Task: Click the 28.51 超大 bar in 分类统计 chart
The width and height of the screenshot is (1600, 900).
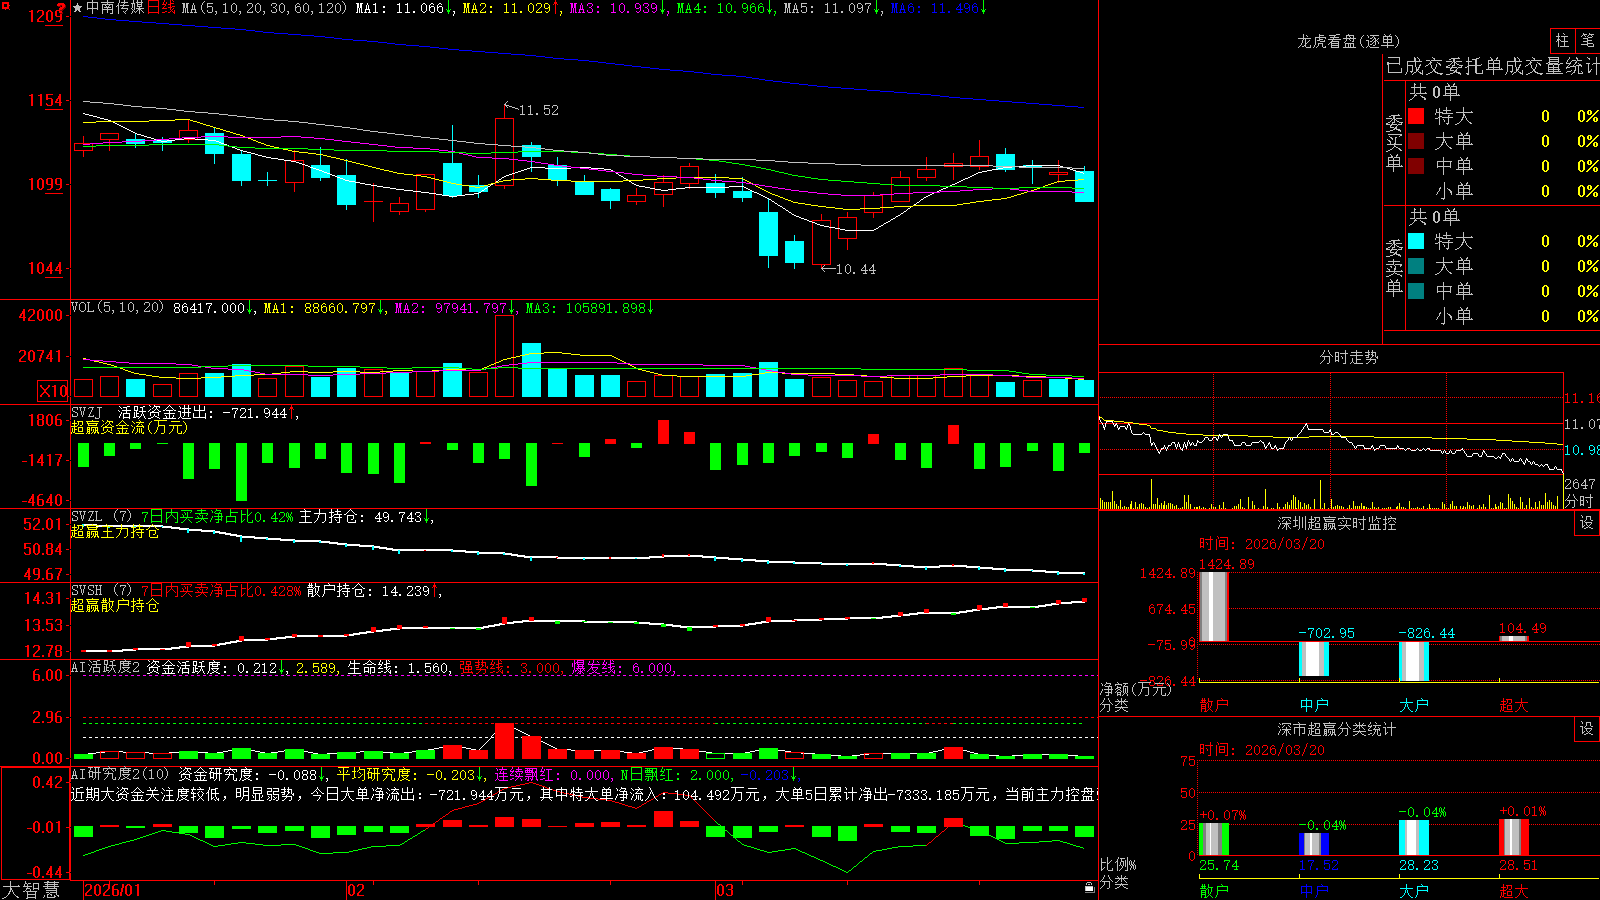Action: [x=1513, y=838]
